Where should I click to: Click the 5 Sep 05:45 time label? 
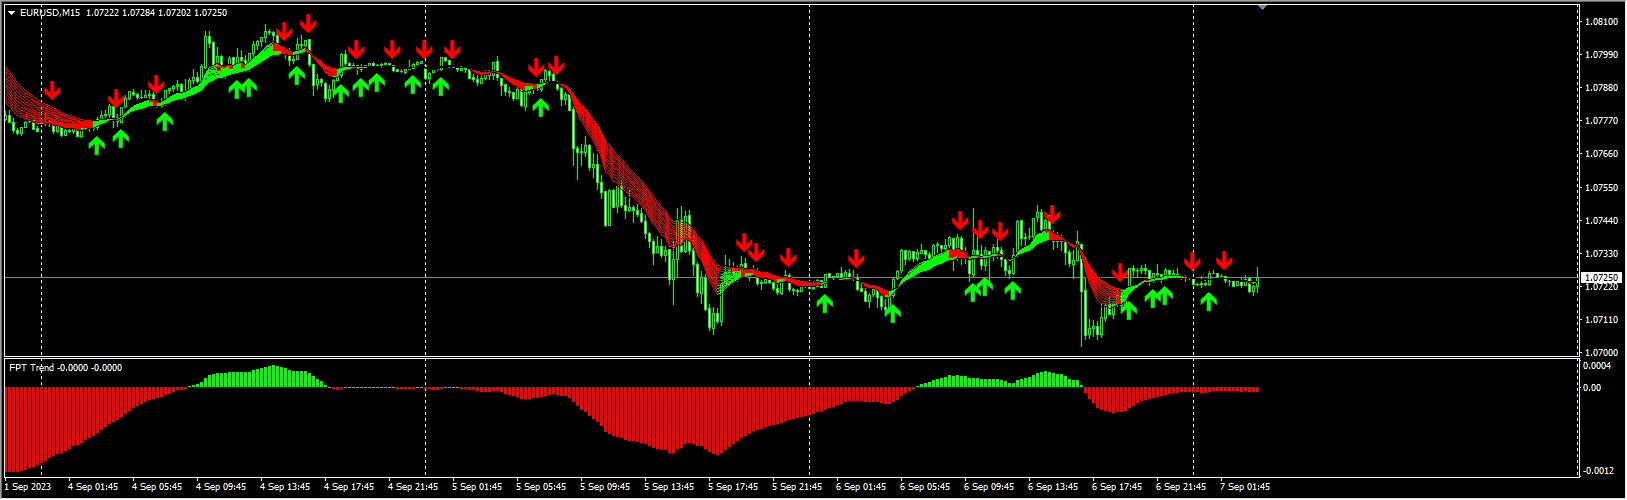[542, 488]
